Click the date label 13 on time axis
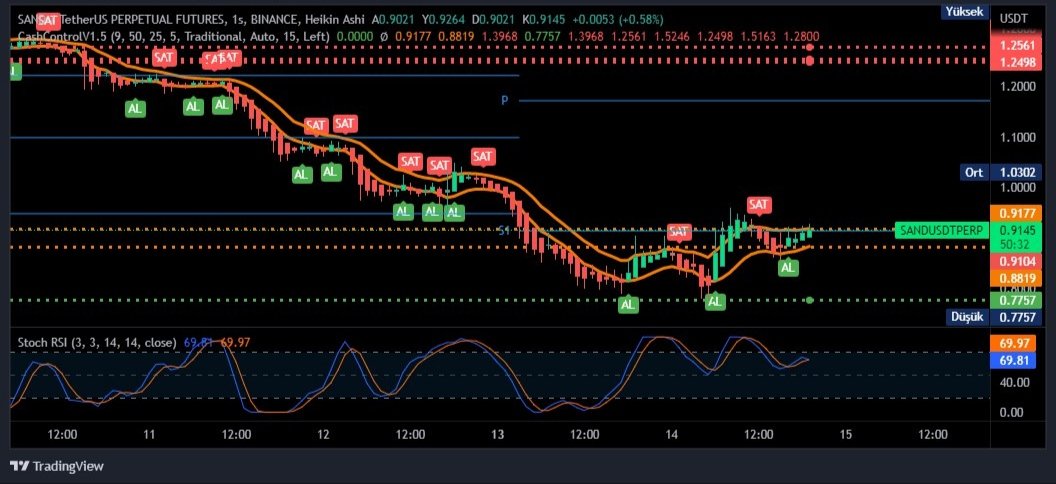Screen dimensions: 1056x484 (x=498, y=434)
